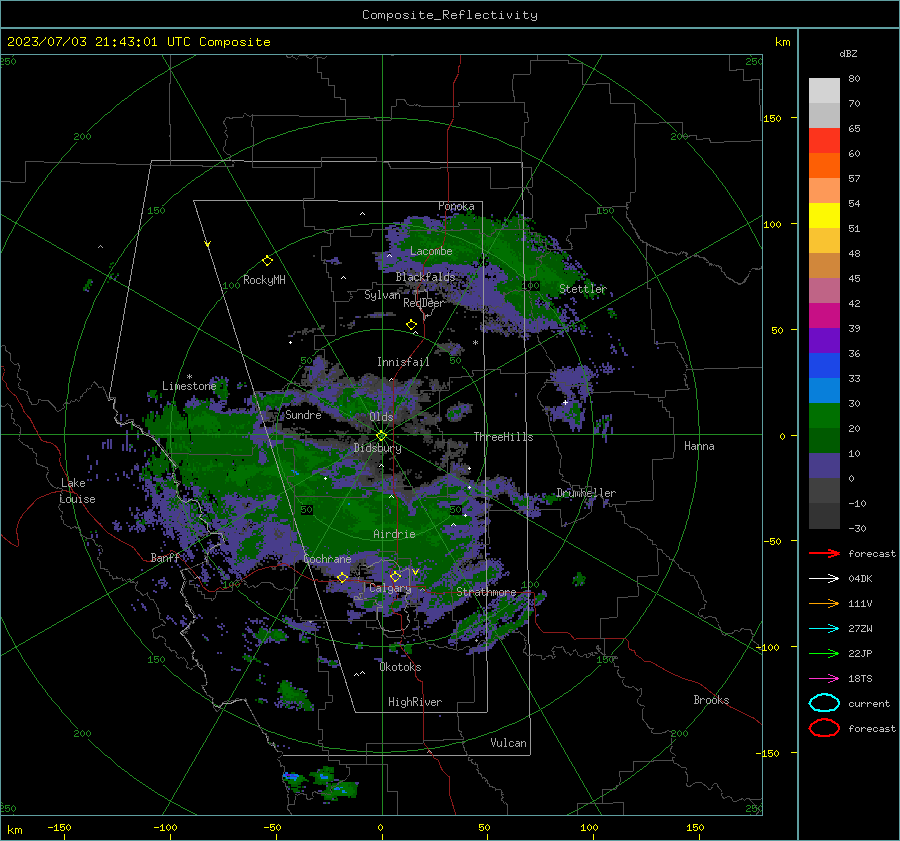
Task: Click the Vulcan city label
Action: coord(509,743)
